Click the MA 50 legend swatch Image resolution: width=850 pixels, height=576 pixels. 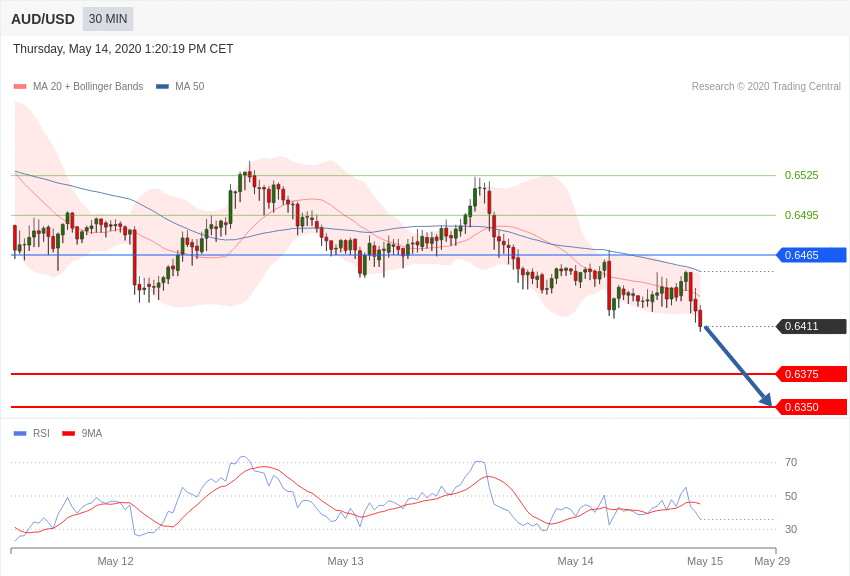click(x=162, y=86)
